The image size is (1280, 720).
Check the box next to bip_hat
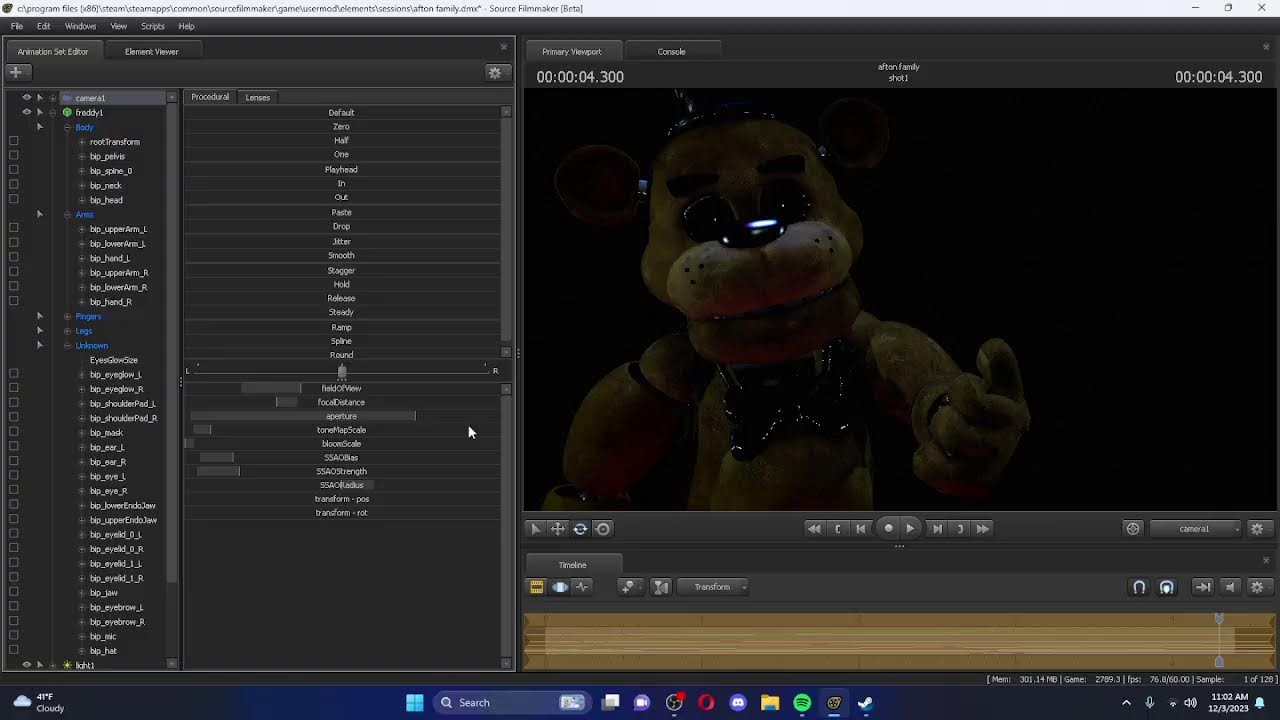point(13,651)
